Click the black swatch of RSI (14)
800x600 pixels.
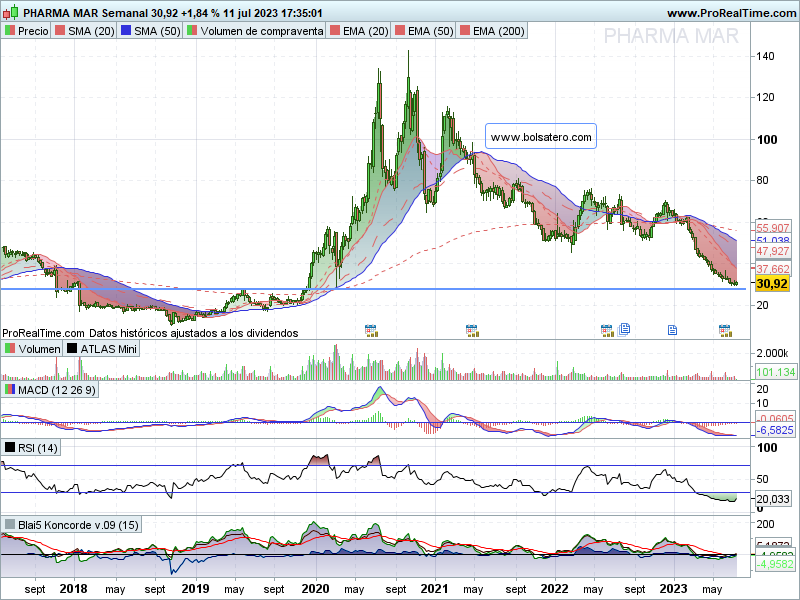coord(10,448)
